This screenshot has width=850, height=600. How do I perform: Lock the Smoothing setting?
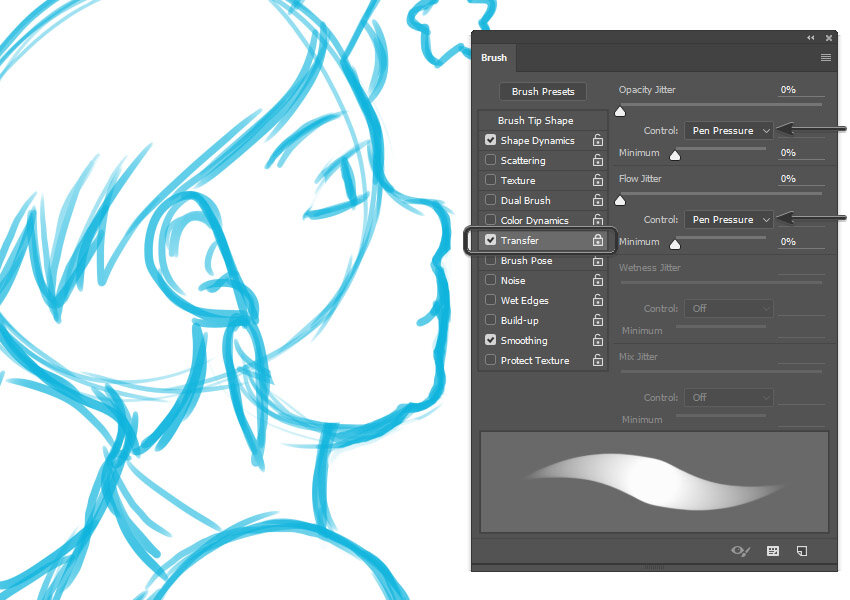point(597,340)
